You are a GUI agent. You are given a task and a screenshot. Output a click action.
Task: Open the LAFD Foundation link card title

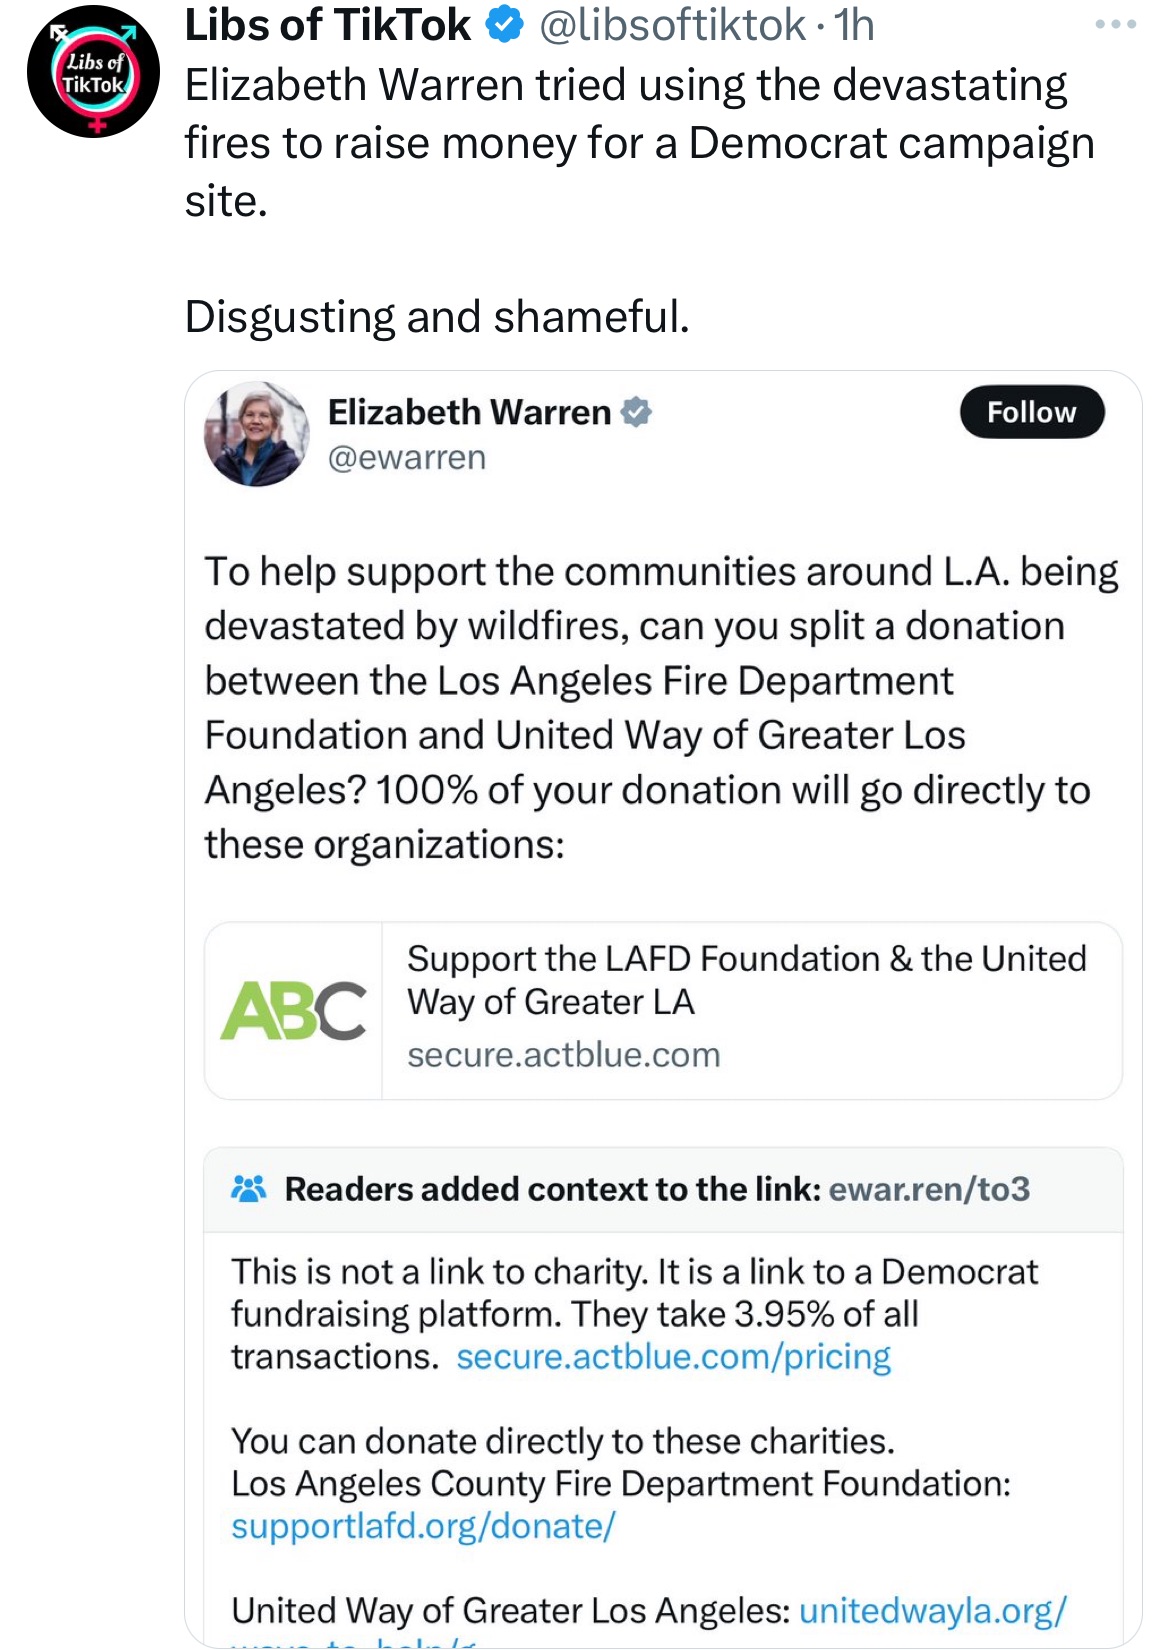746,980
